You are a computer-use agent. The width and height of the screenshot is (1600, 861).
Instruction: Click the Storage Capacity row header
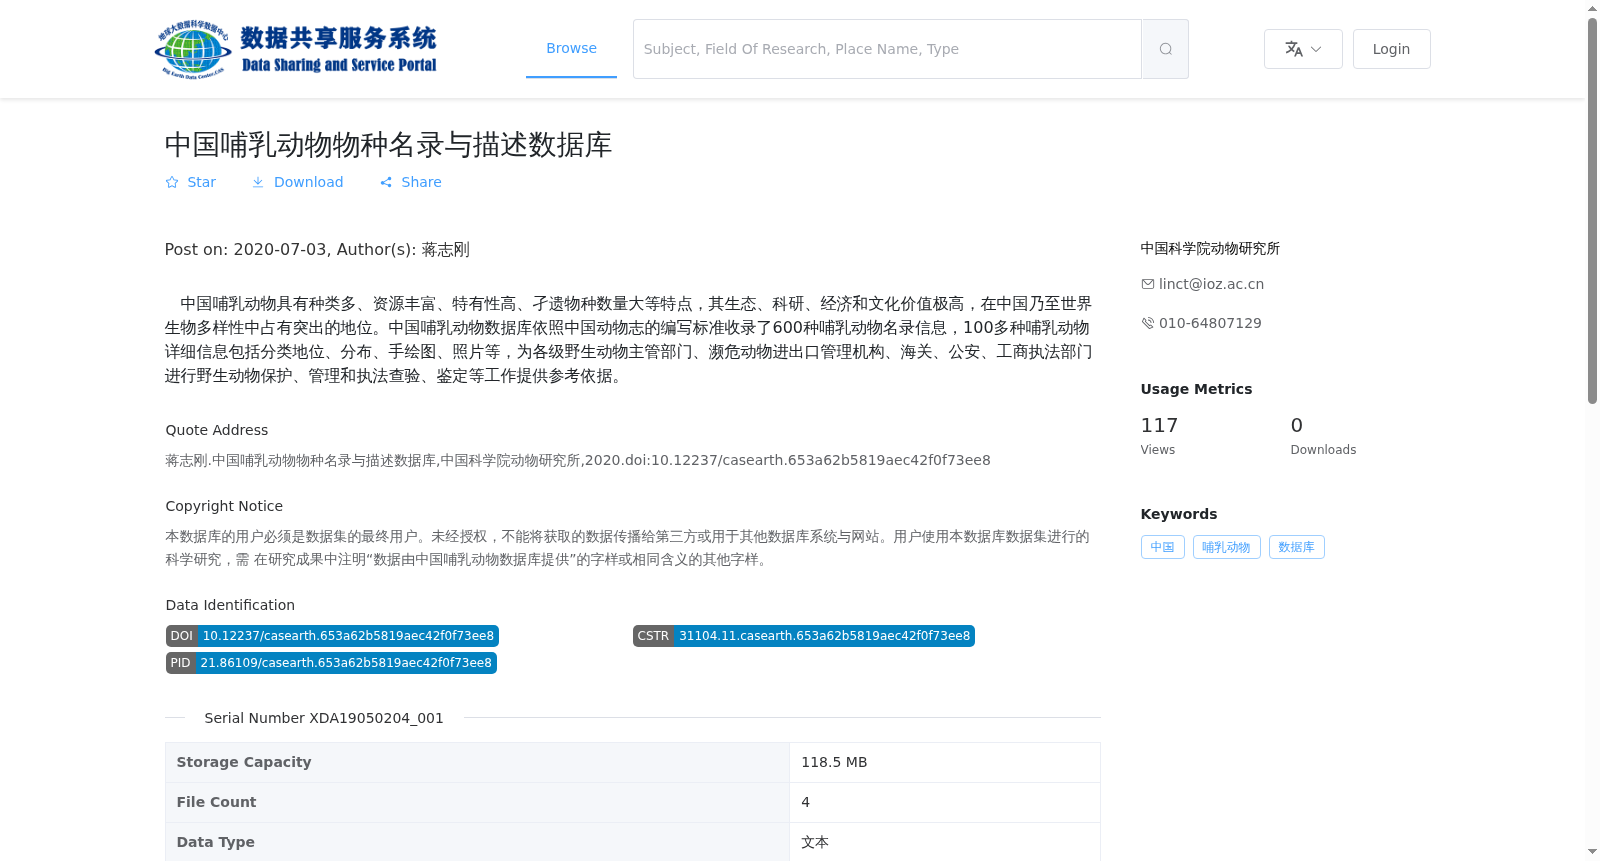click(x=477, y=762)
